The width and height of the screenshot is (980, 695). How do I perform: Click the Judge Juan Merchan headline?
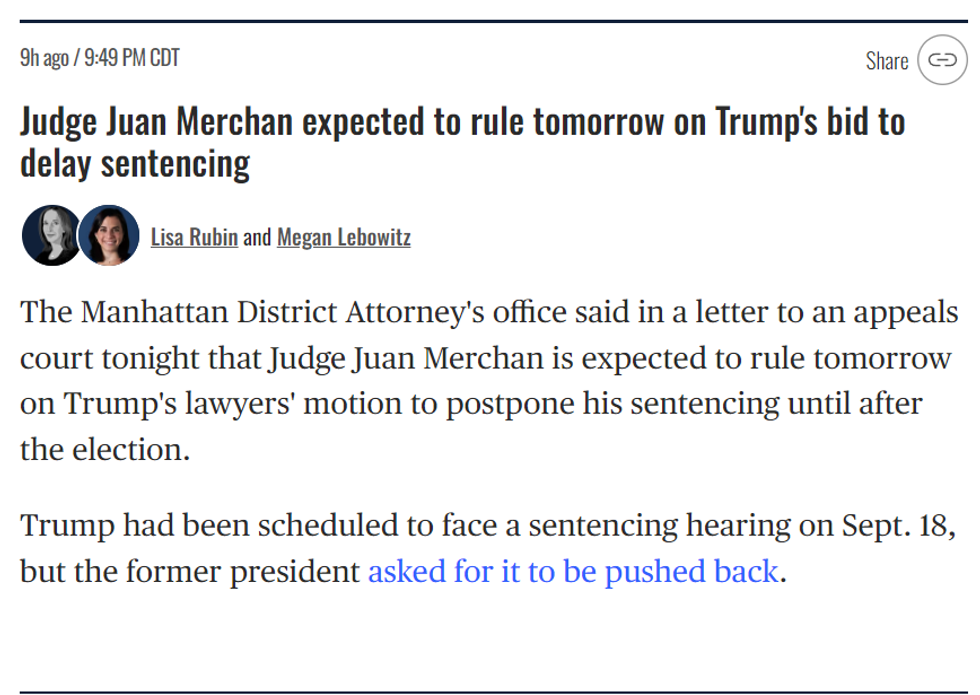[x=462, y=122]
